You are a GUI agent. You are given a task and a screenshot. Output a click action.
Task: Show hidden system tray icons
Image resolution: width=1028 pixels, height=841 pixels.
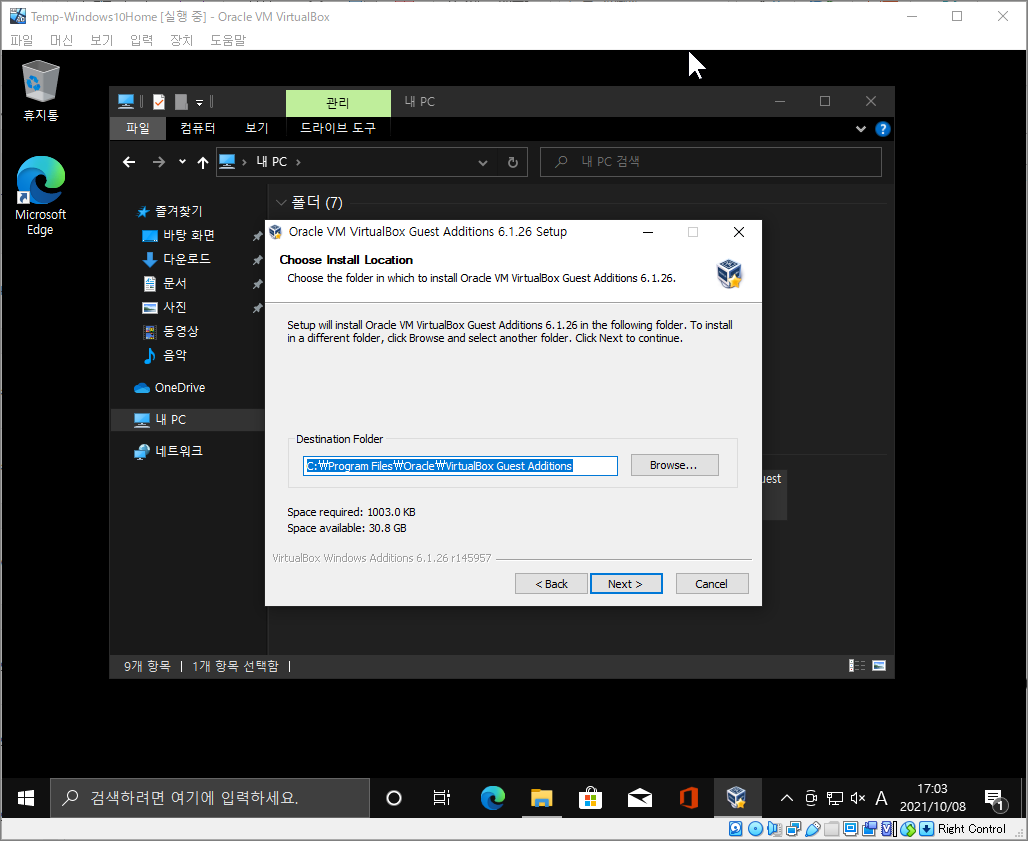pos(787,798)
